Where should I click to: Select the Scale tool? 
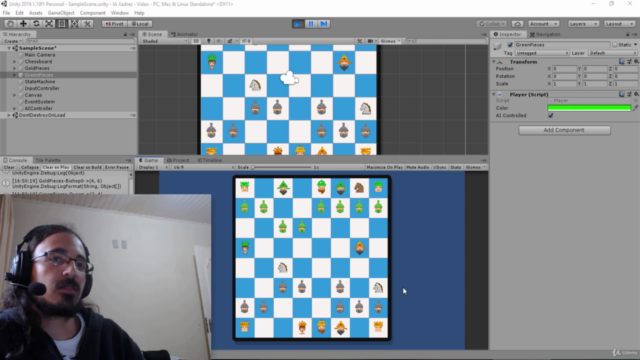49,24
